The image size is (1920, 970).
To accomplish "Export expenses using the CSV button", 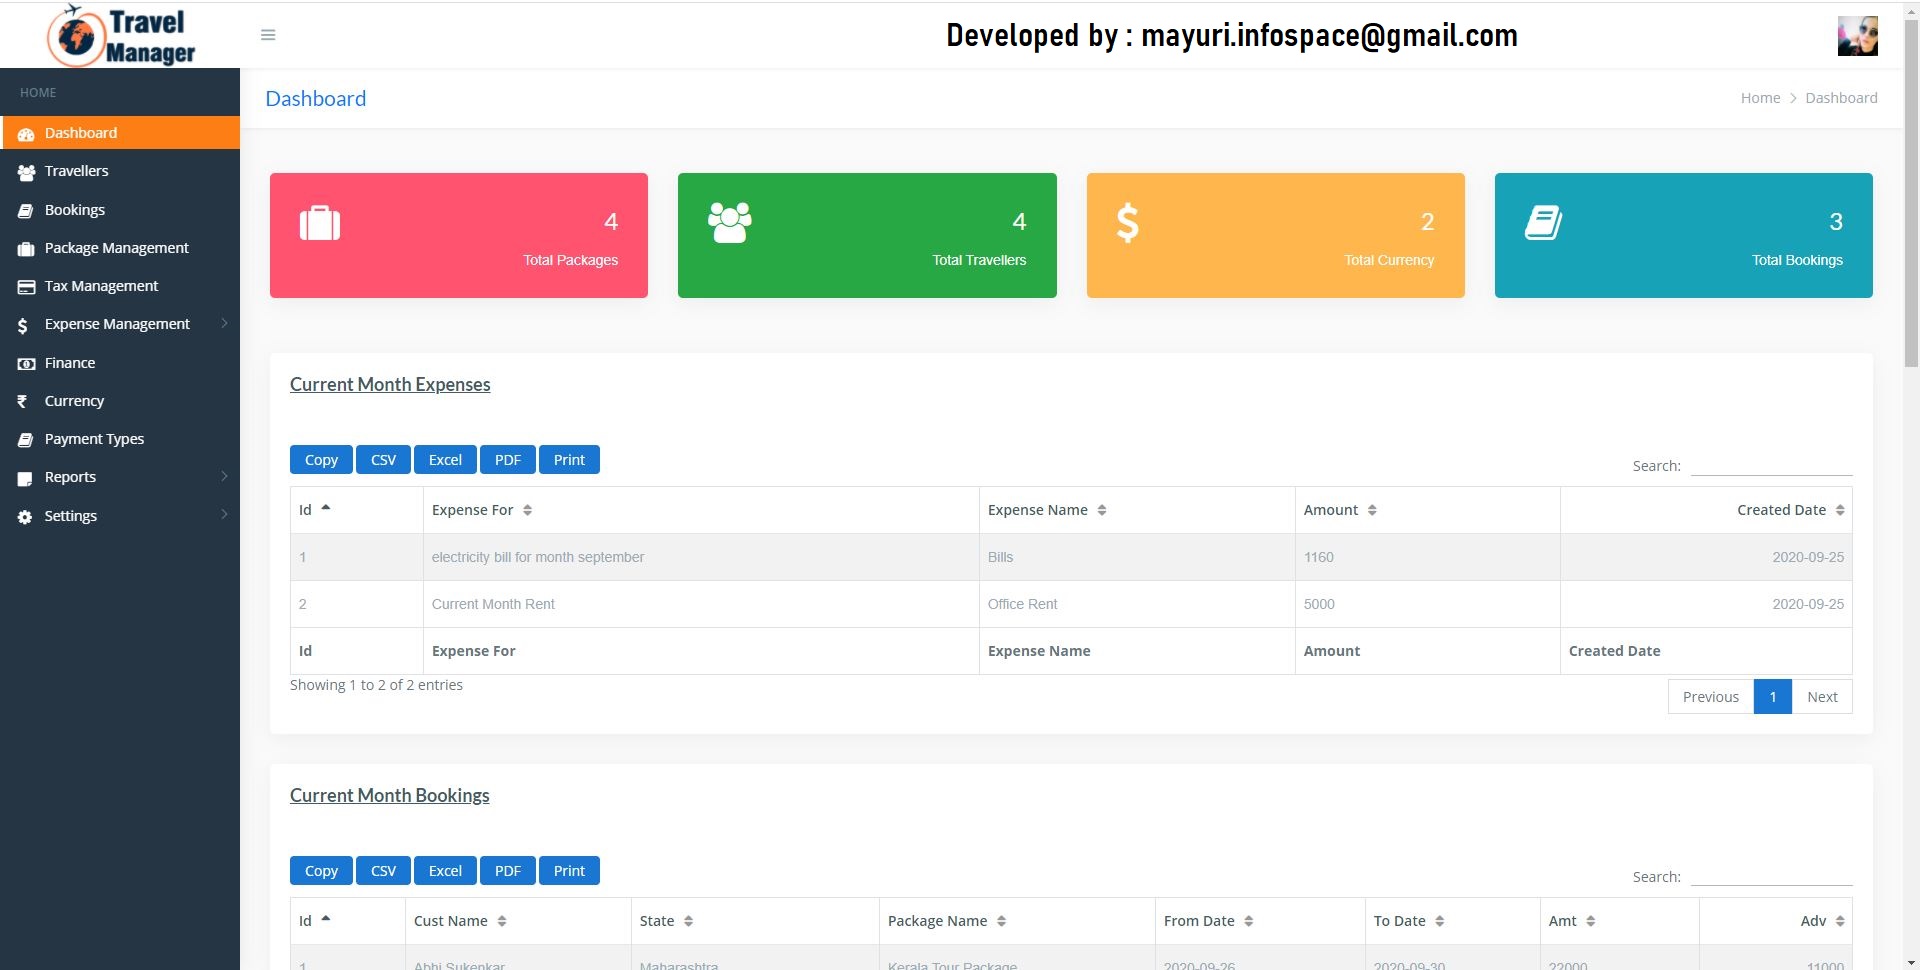I will [382, 459].
